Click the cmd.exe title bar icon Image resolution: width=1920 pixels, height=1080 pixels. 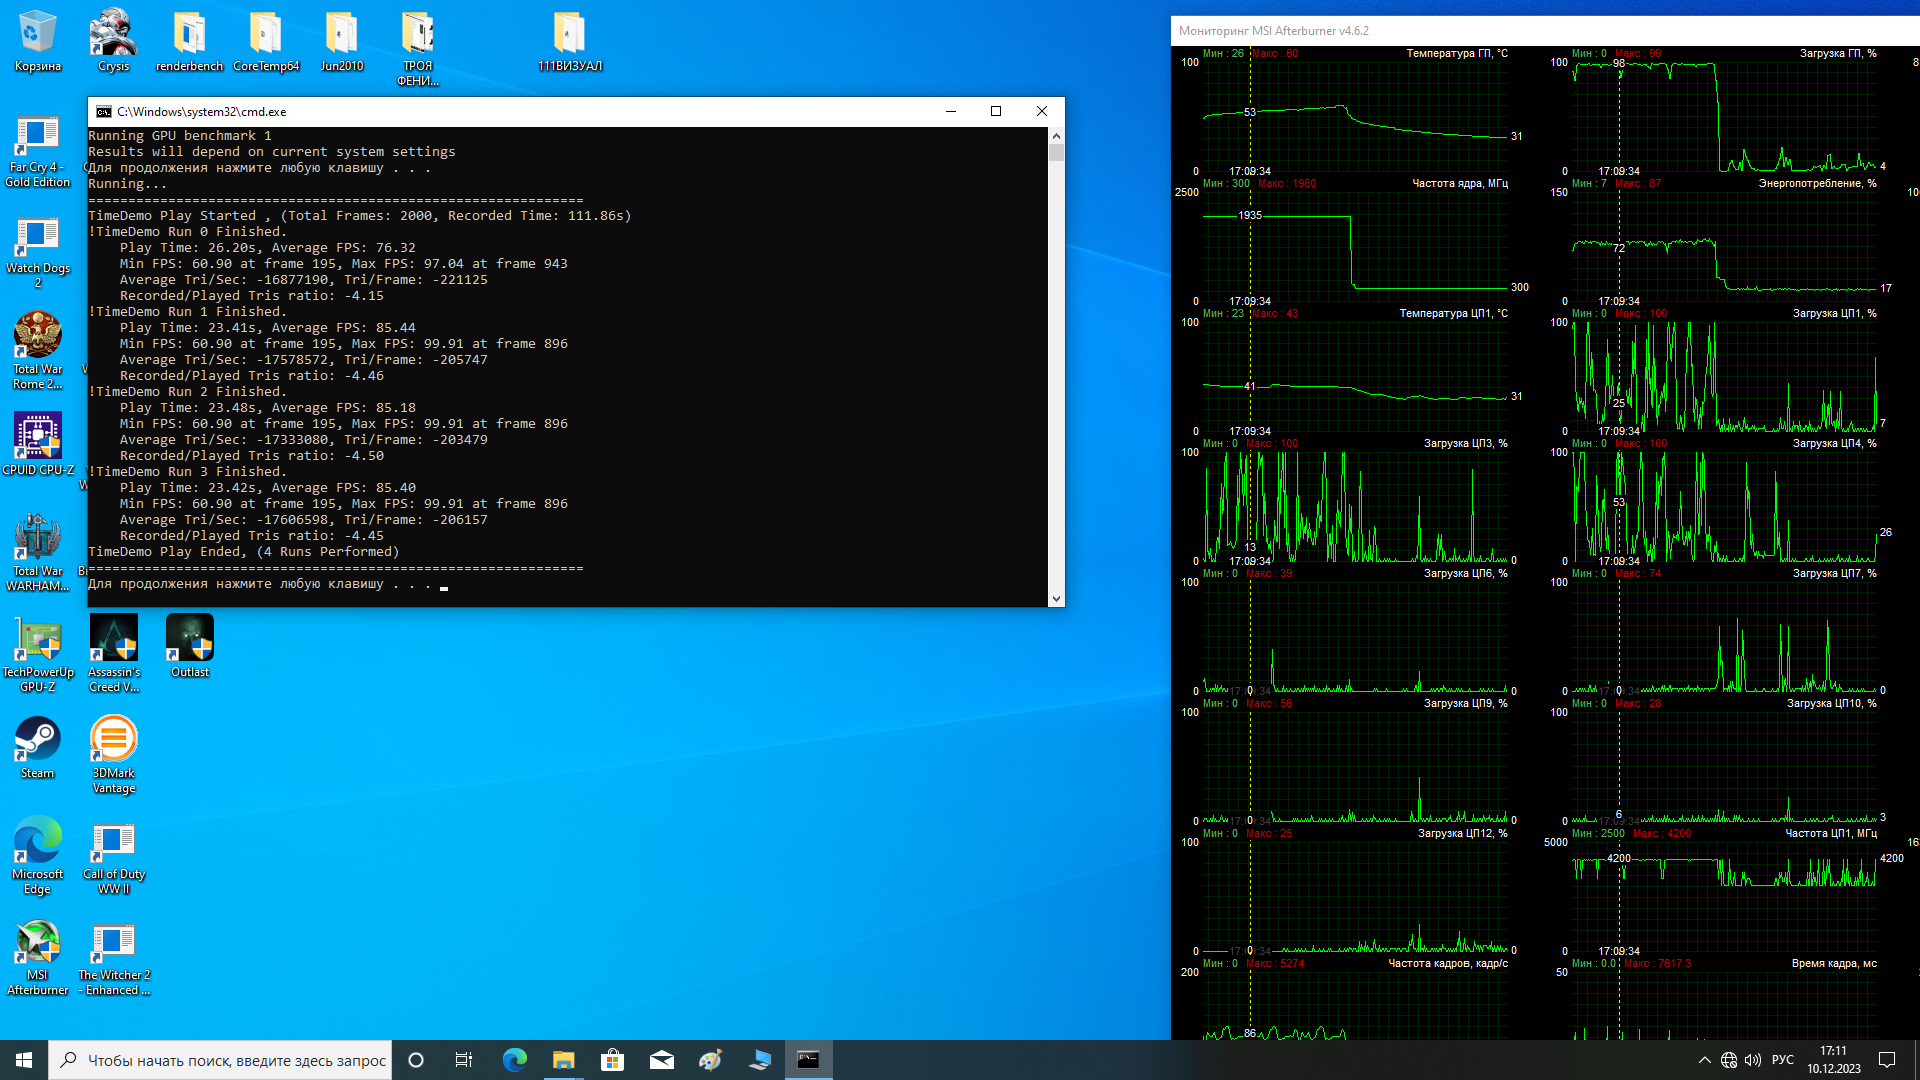[103, 112]
